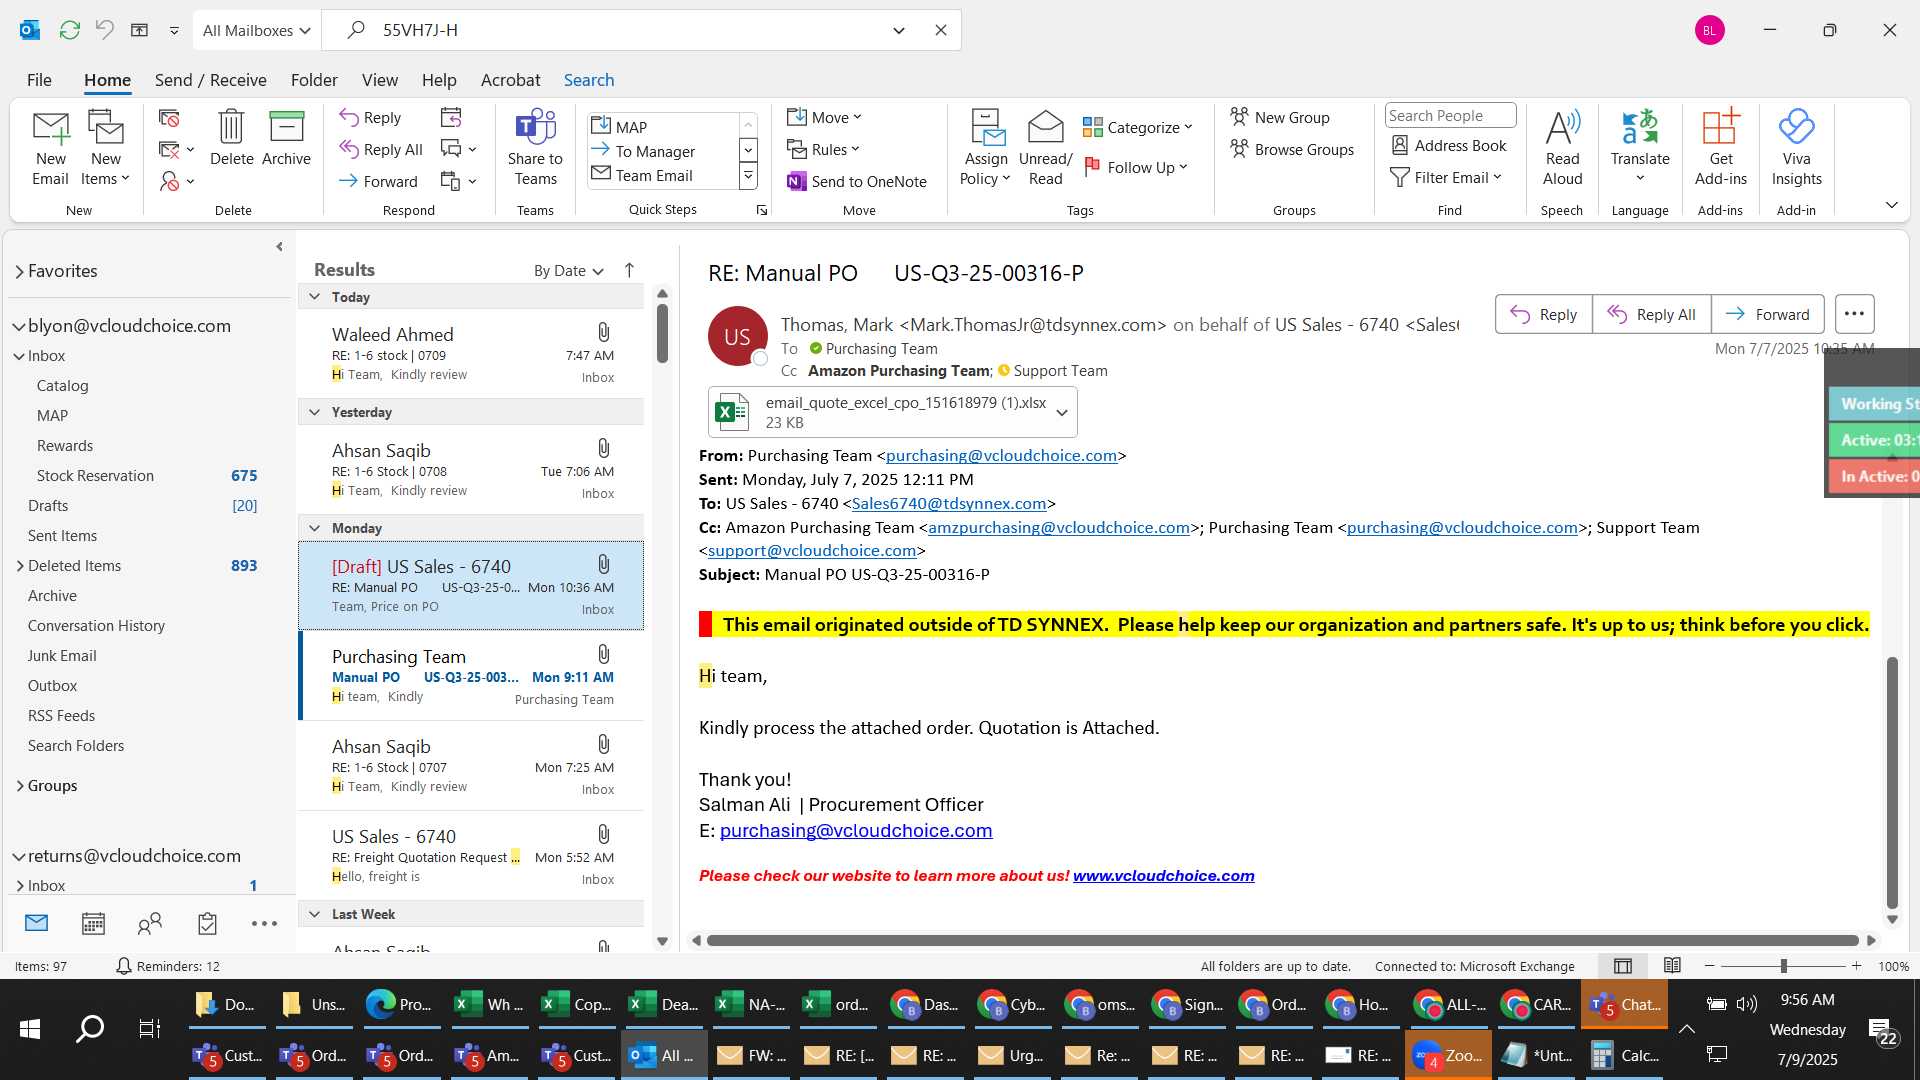The image size is (1920, 1080).
Task: Click the Windows Start button
Action: 30,1028
